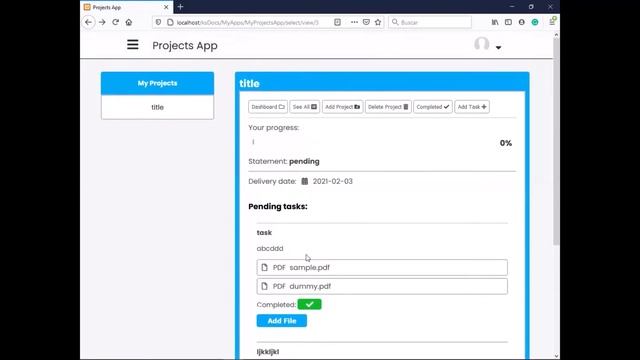The width and height of the screenshot is (640, 360).
Task: Open the sample.pdf file row
Action: (x=382, y=267)
